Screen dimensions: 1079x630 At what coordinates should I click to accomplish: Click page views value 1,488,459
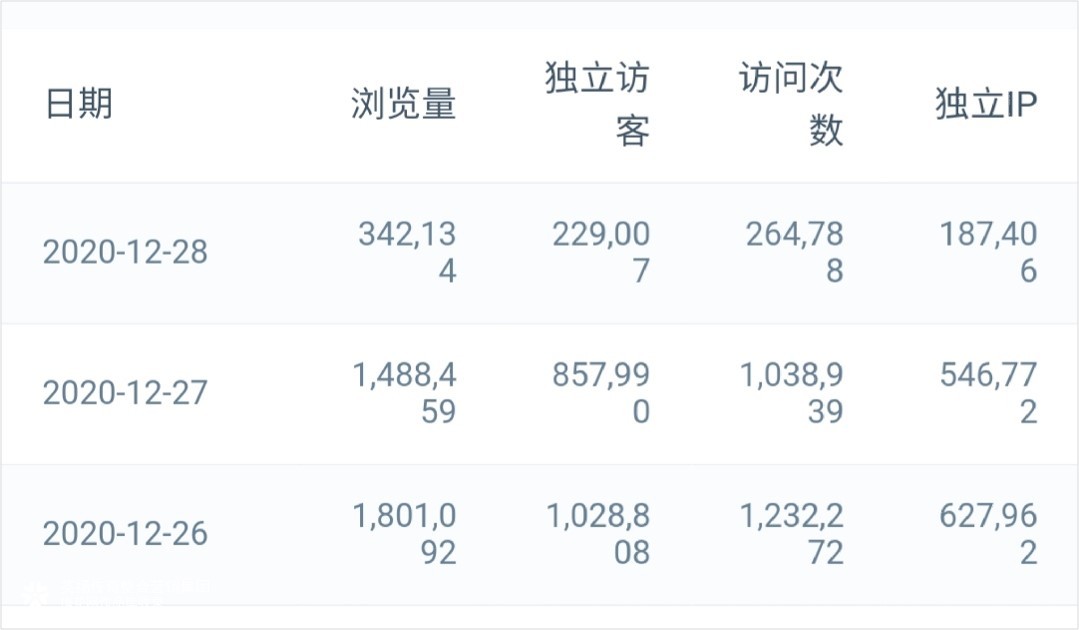(405, 394)
